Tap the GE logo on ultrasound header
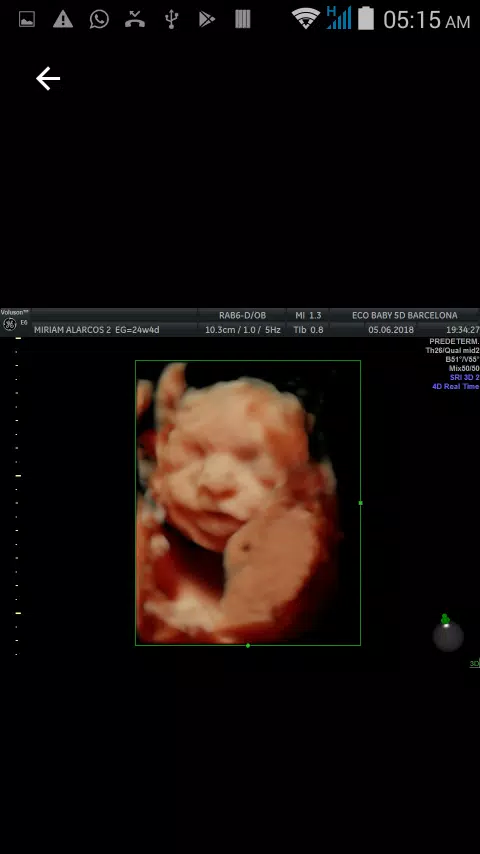 point(9,324)
